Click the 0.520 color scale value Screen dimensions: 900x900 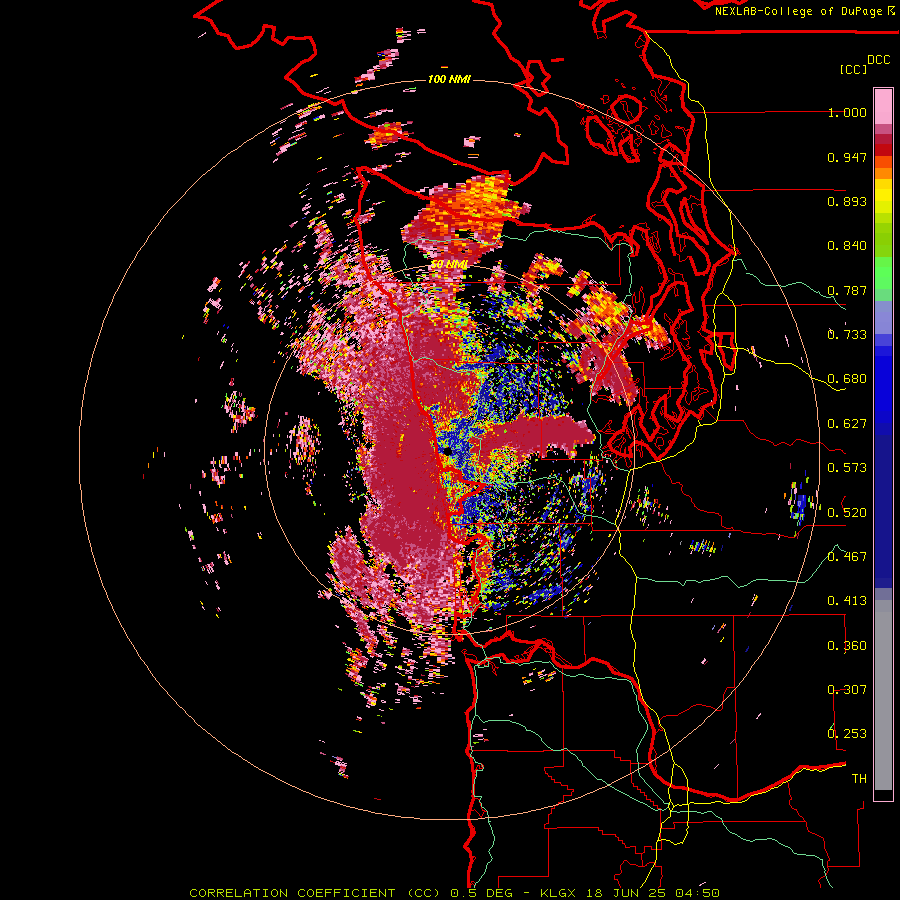[x=847, y=512]
